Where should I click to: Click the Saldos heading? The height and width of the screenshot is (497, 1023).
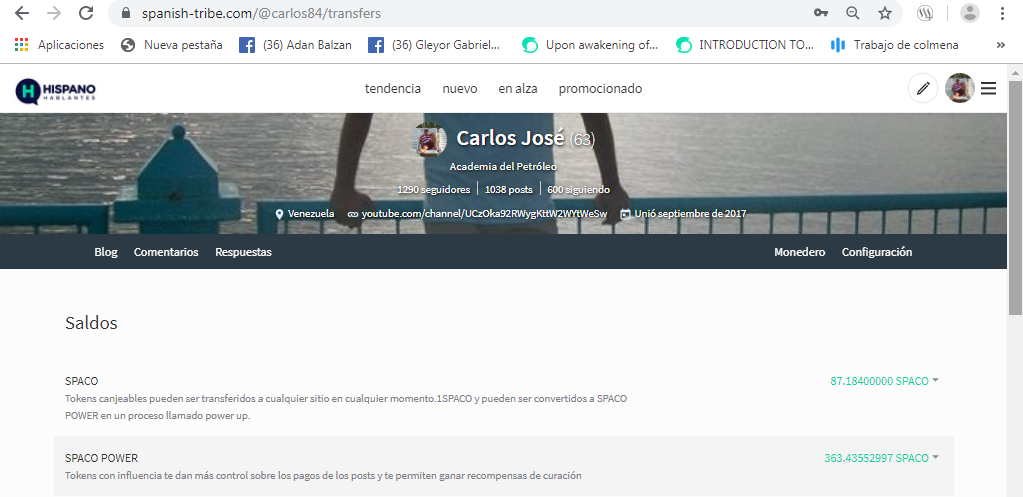point(91,323)
